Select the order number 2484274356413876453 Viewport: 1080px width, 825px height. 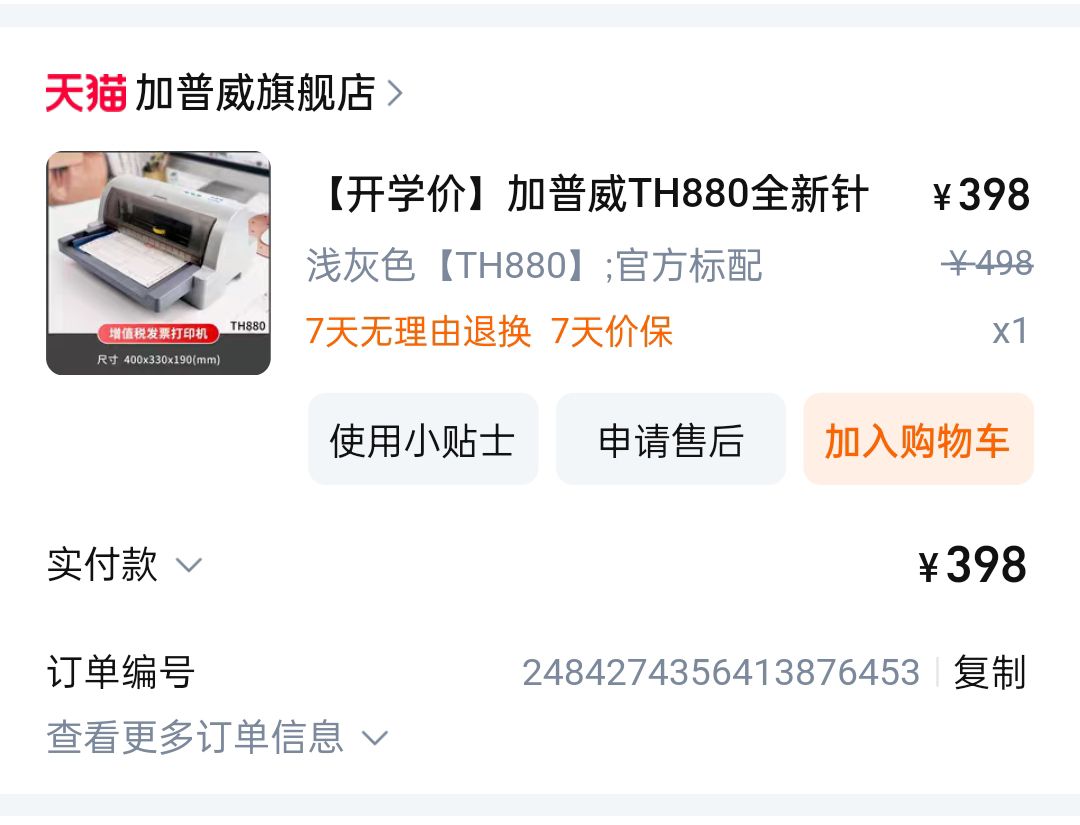point(721,672)
